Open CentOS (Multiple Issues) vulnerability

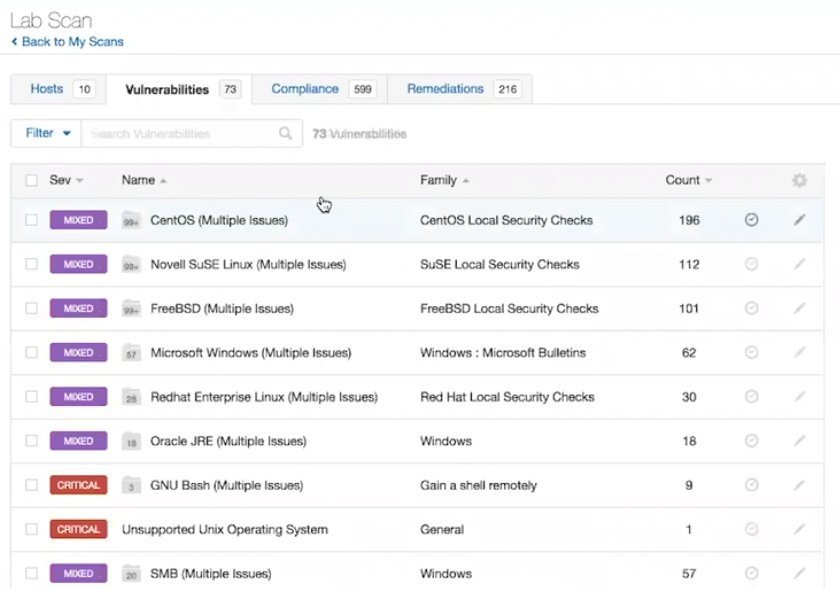click(219, 220)
